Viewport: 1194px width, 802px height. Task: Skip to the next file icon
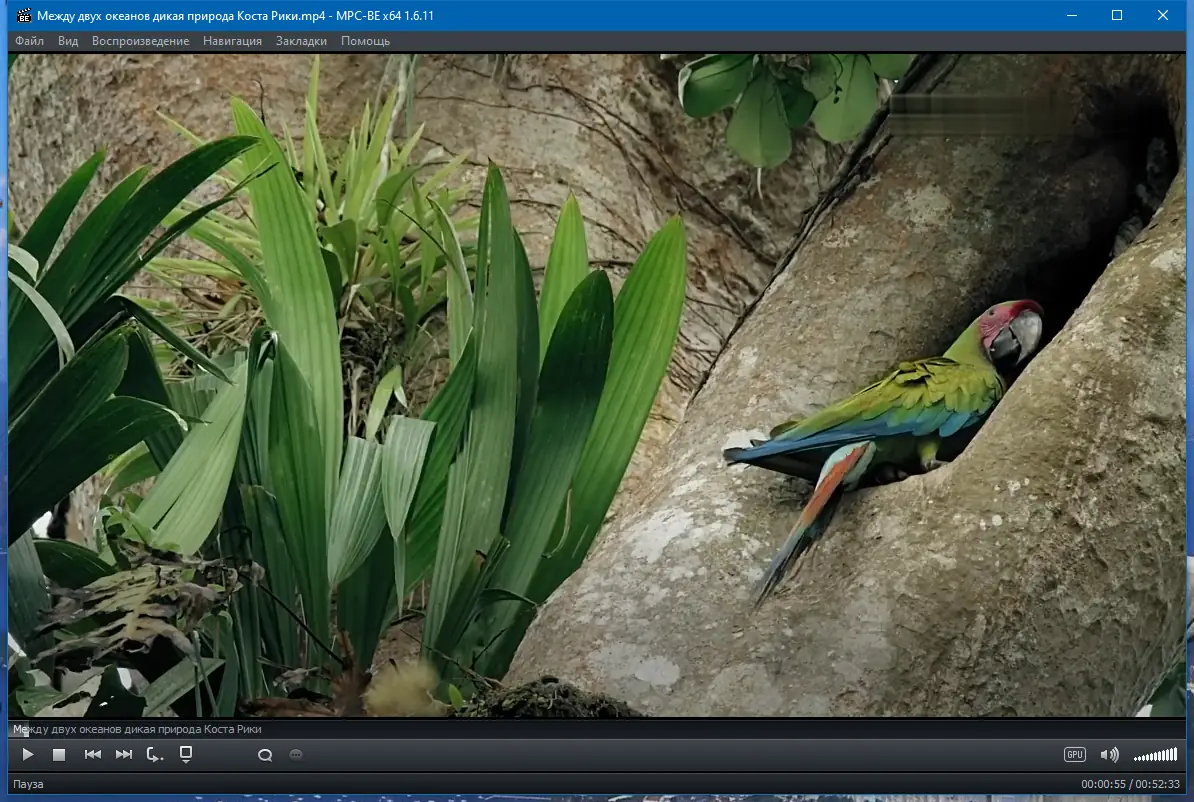[x=123, y=755]
